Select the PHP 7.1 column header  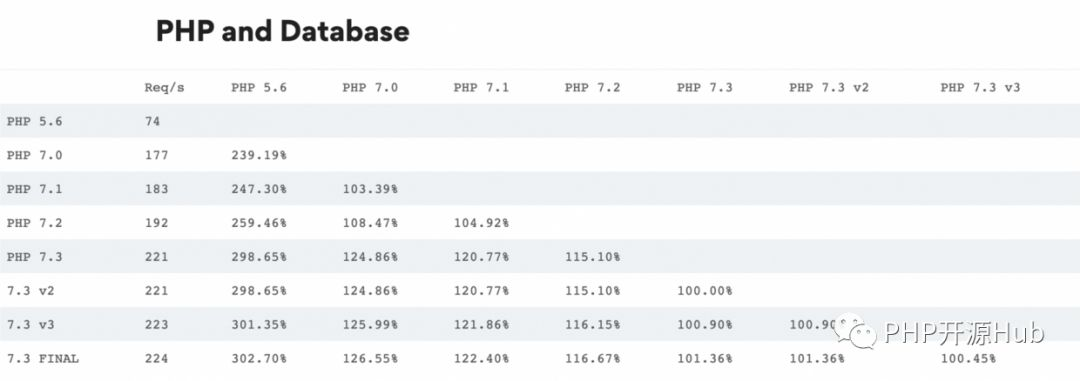click(481, 87)
